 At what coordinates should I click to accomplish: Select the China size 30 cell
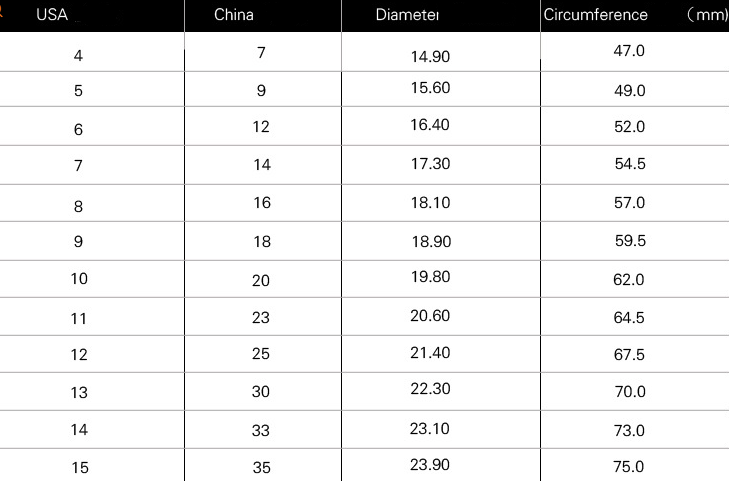[261, 392]
